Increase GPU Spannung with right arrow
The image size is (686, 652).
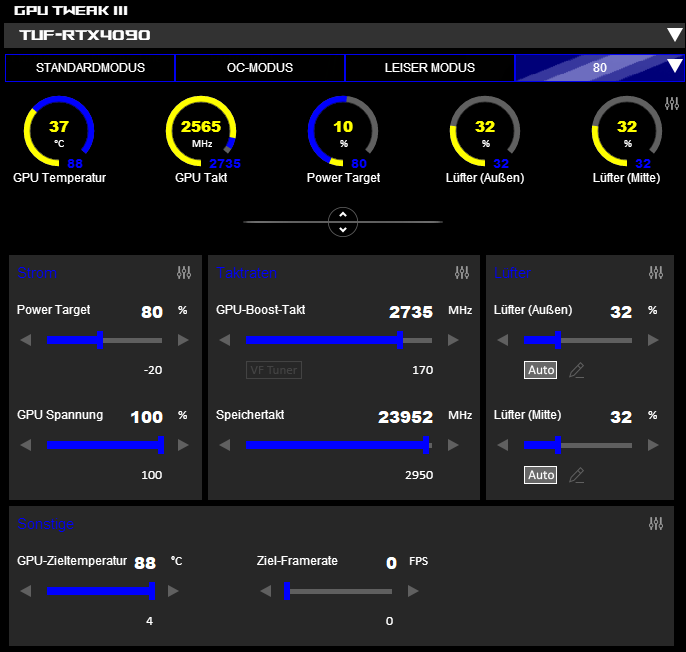(183, 445)
